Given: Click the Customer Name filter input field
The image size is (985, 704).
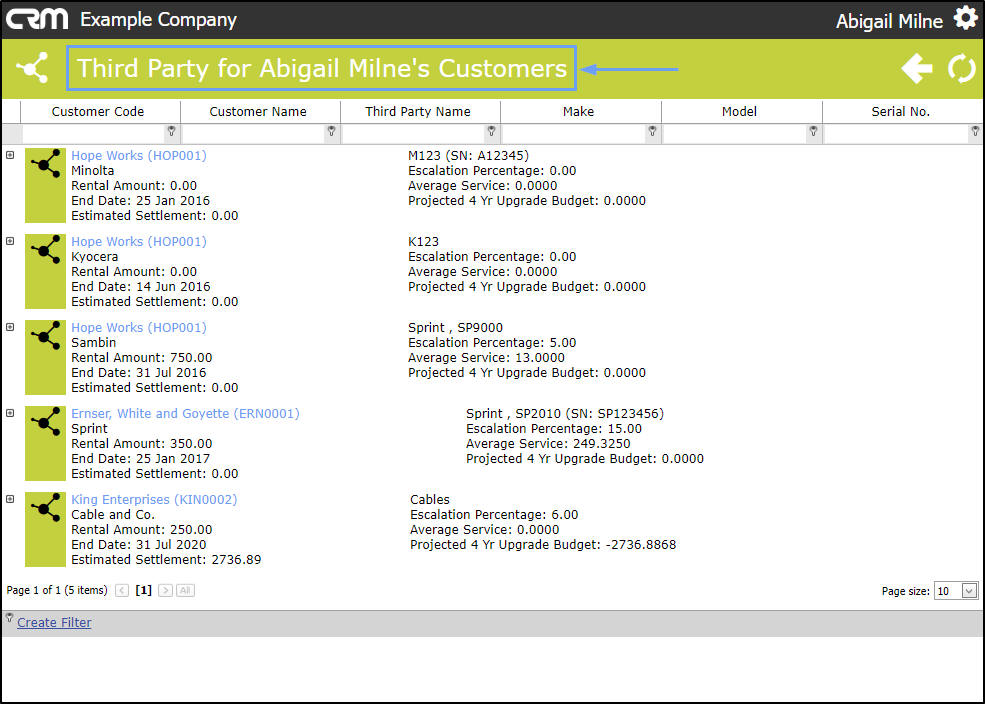Looking at the screenshot, I should point(254,133).
